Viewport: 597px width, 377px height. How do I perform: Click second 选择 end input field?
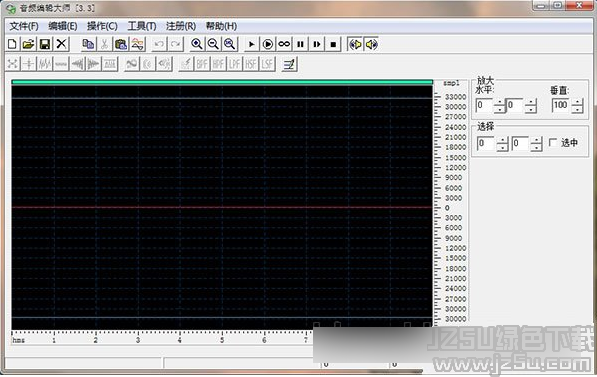pyautogui.click(x=520, y=144)
